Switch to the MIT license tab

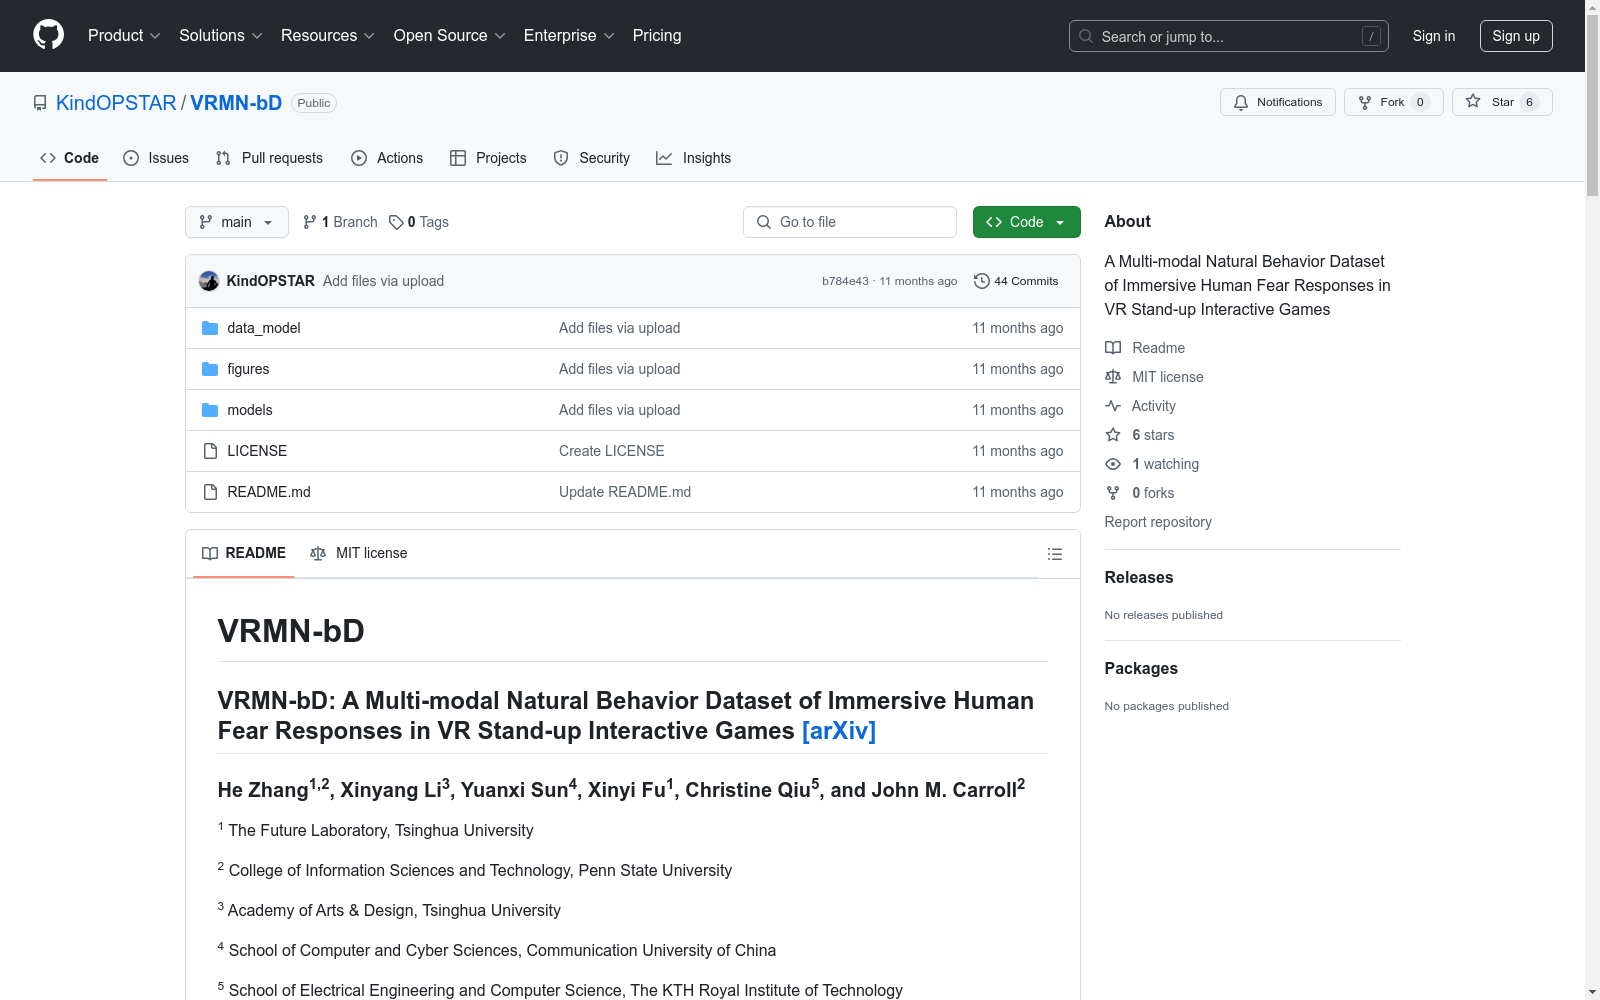tap(359, 553)
